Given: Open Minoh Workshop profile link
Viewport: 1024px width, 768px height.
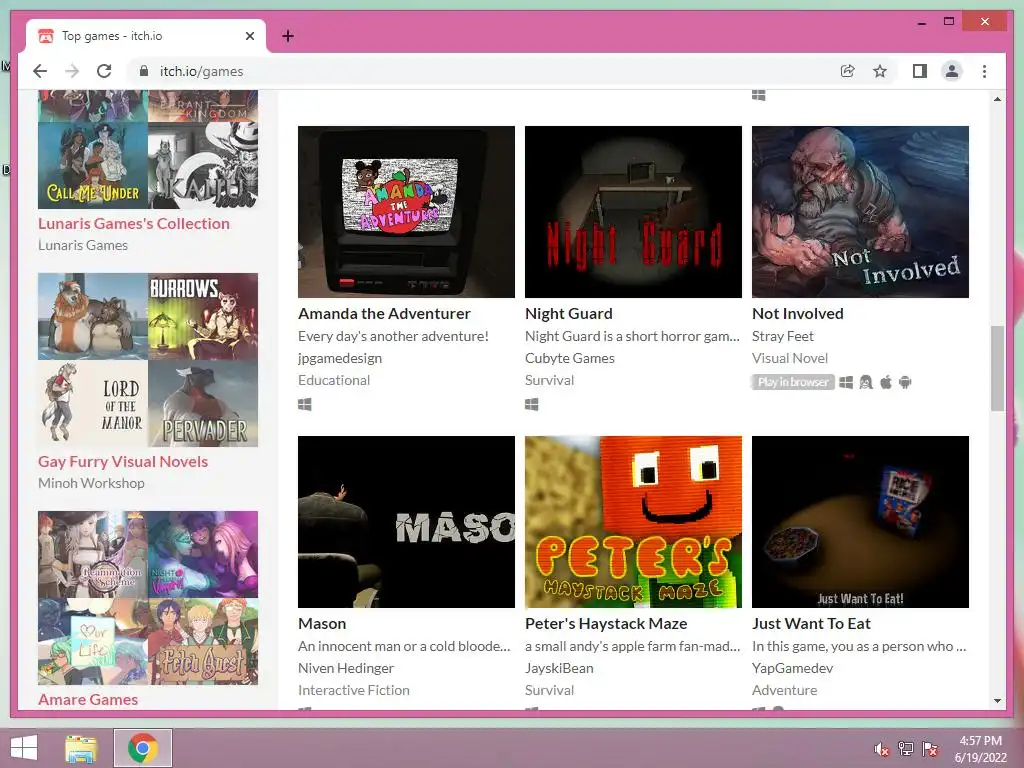Looking at the screenshot, I should pos(91,483).
